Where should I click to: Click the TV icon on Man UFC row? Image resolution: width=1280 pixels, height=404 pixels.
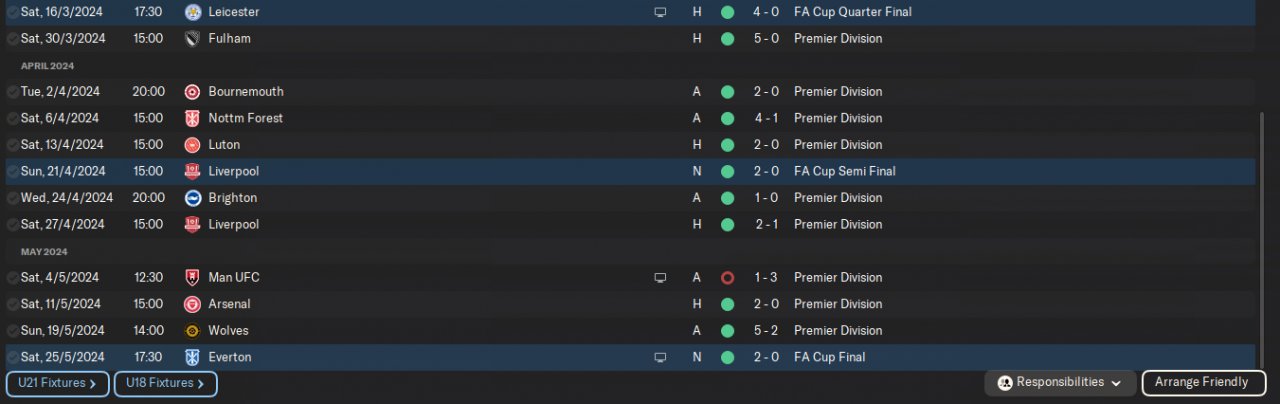pyautogui.click(x=659, y=278)
